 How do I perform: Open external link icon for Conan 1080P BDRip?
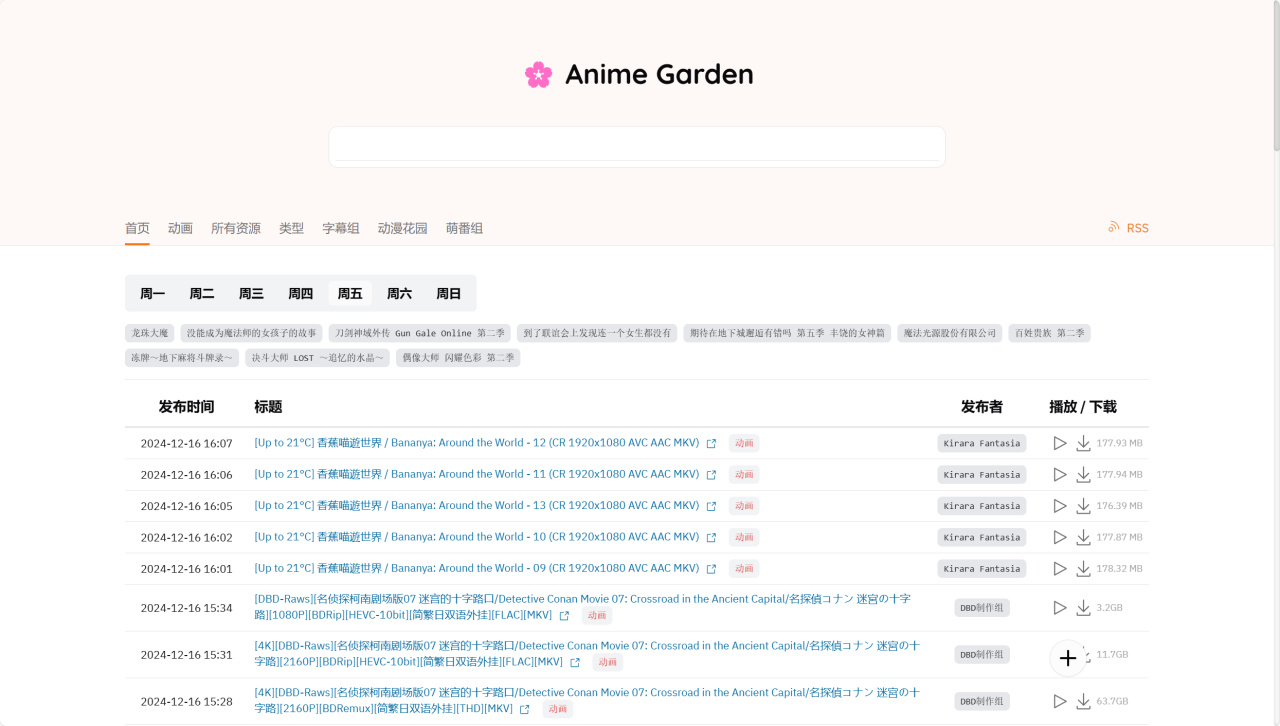pos(564,616)
